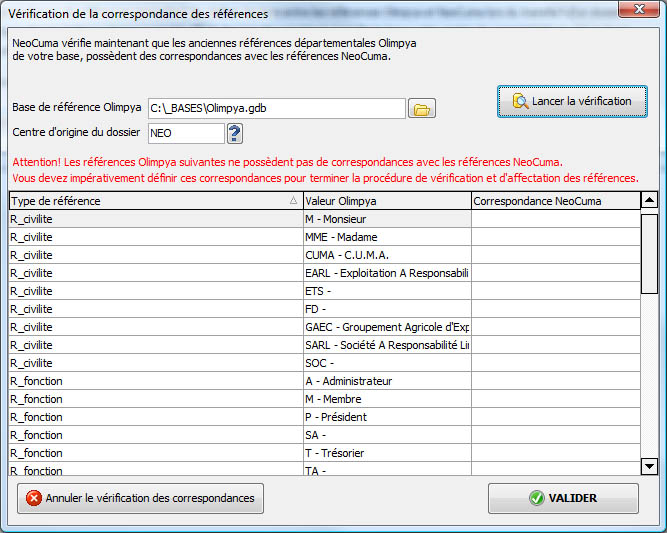Click the Valeur Olimpya column header
Image resolution: width=667 pixels, height=533 pixels.
(x=387, y=201)
